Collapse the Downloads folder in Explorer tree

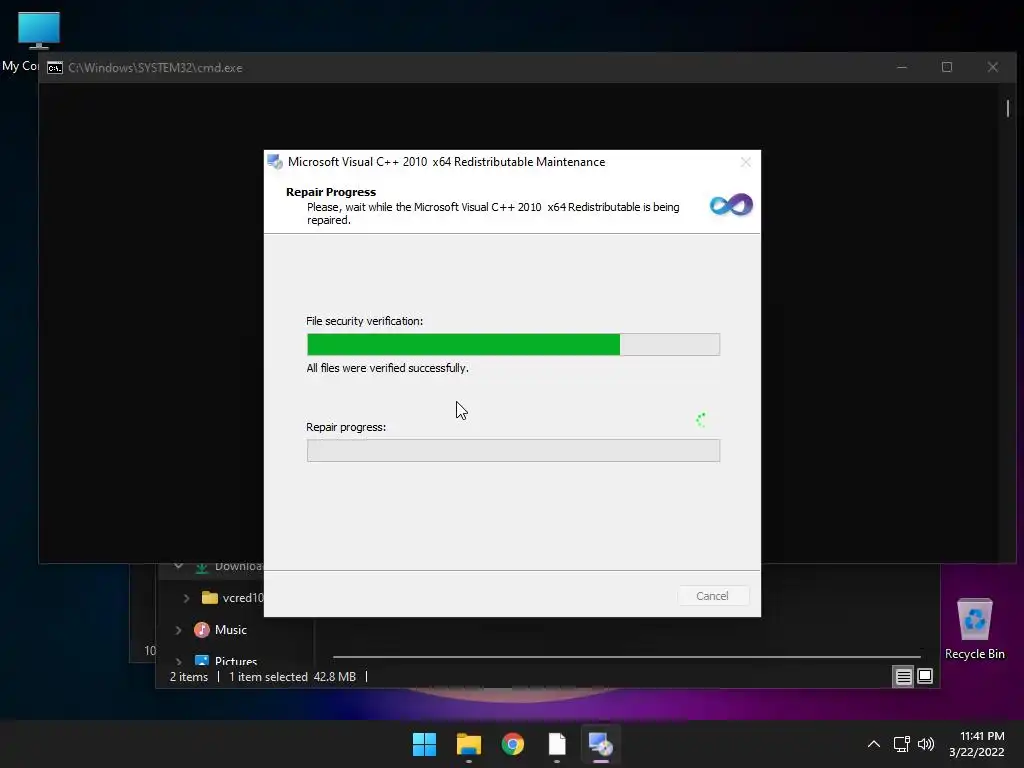pyautogui.click(x=178, y=566)
